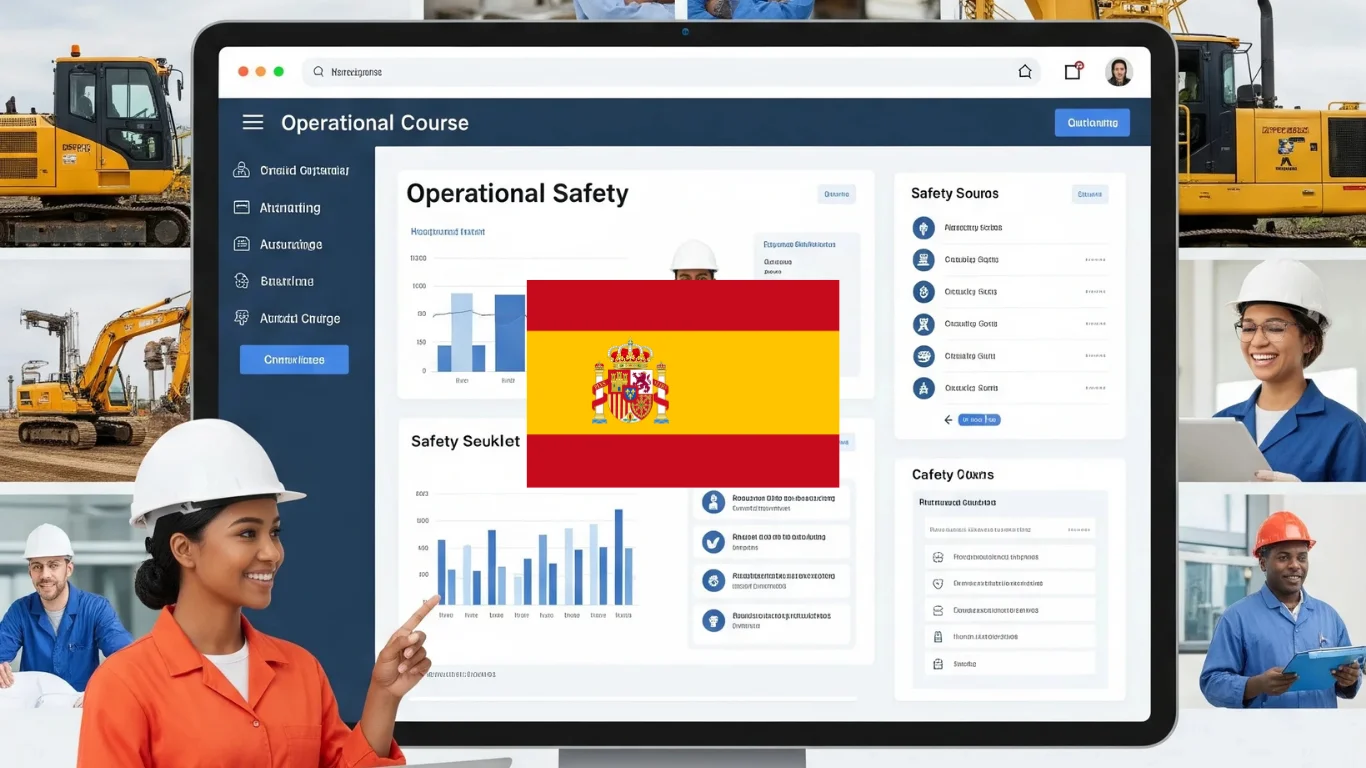1366x768 pixels.
Task: Open the Ausuratinge sidebar item
Action: pyautogui.click(x=290, y=244)
